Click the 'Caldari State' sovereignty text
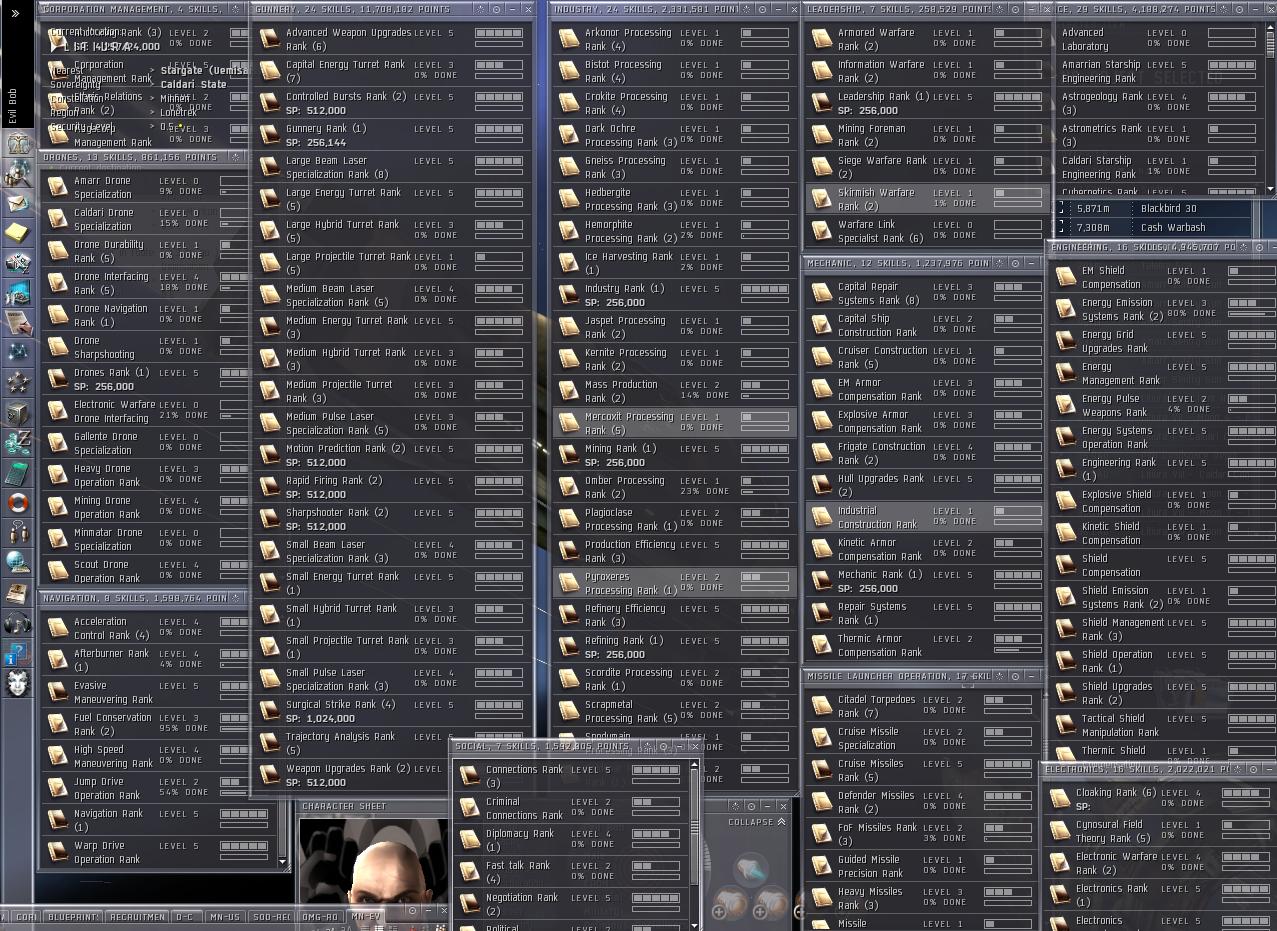The width and height of the screenshot is (1277, 931). click(x=194, y=85)
